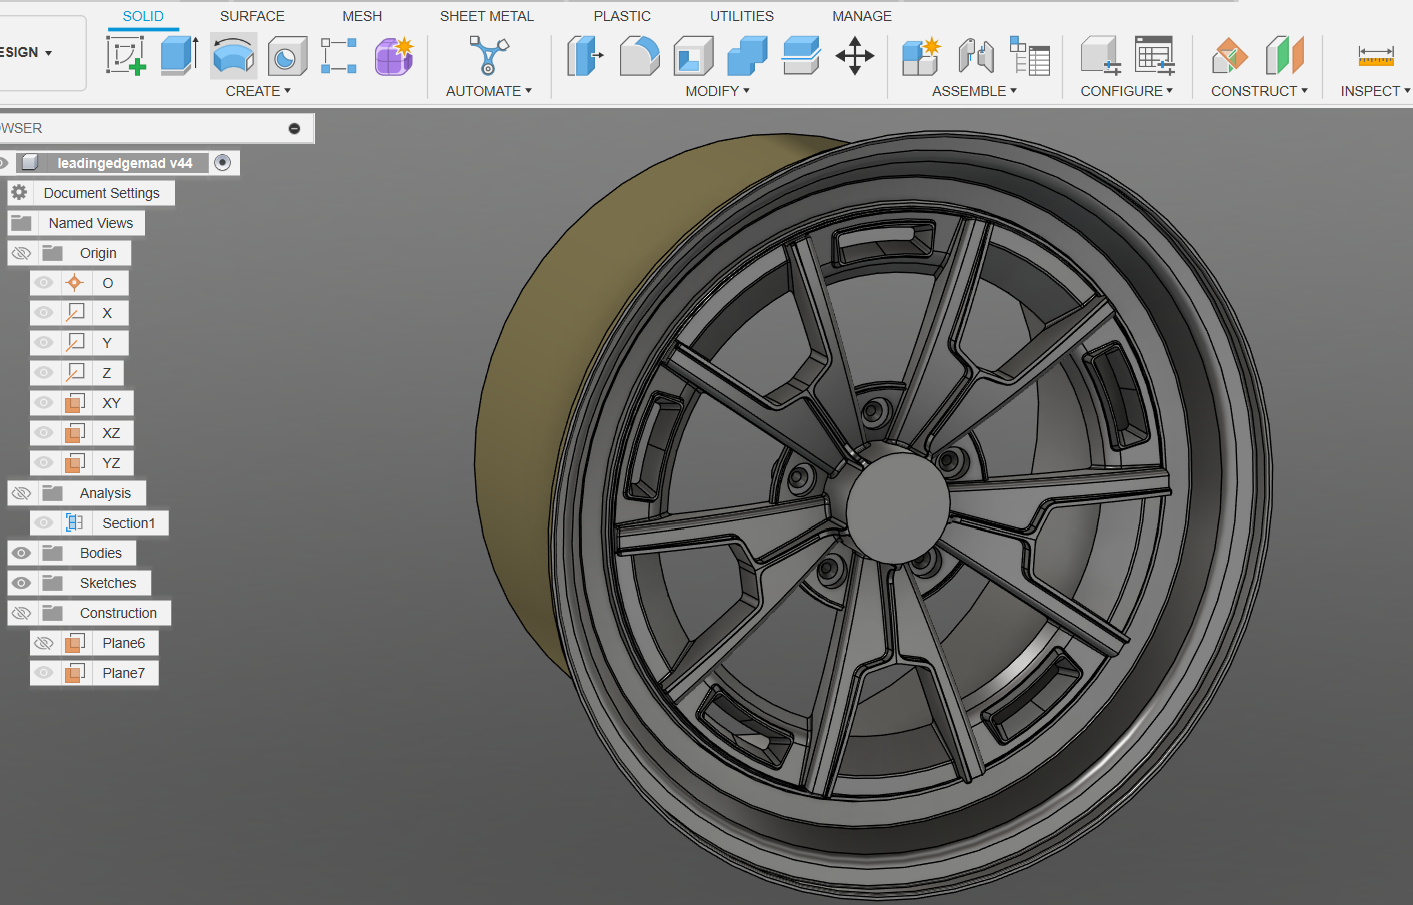
Task: Expand the CREATE dropdown menu
Action: pyautogui.click(x=258, y=91)
